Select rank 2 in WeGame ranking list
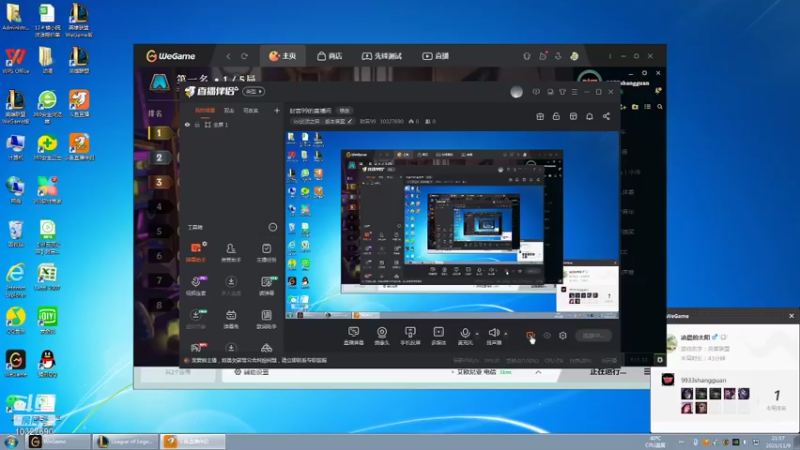This screenshot has width=800, height=450. point(159,158)
